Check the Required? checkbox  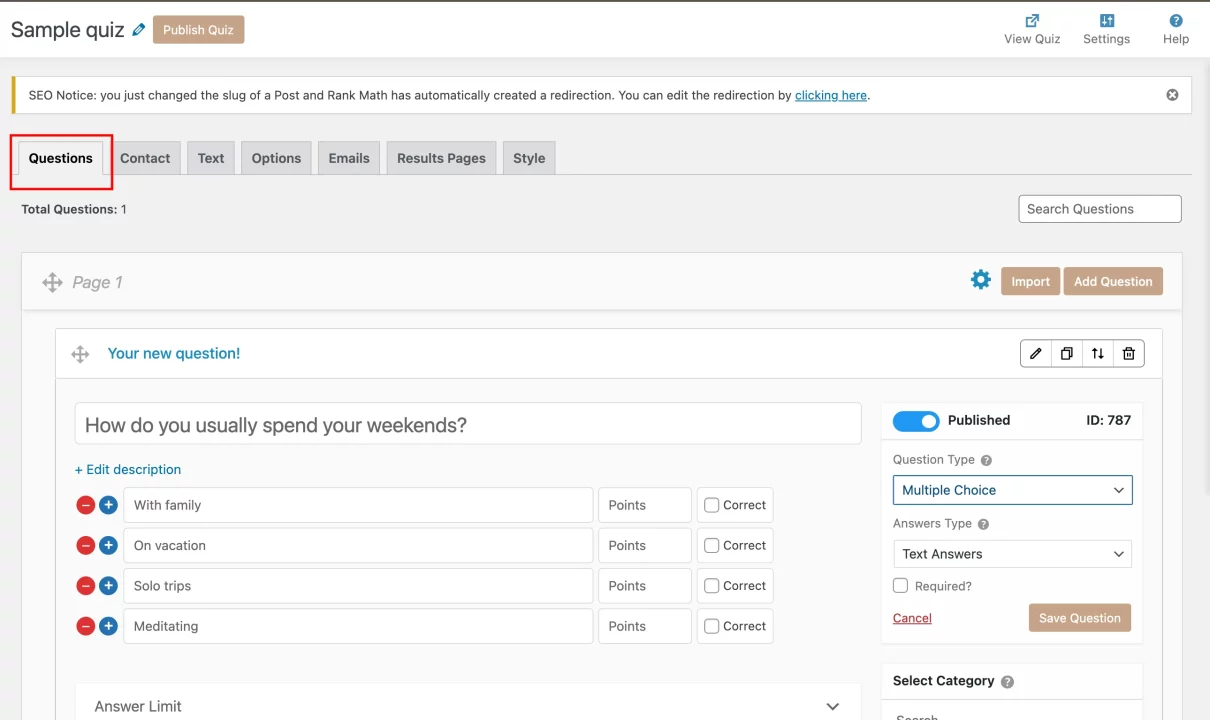[901, 586]
